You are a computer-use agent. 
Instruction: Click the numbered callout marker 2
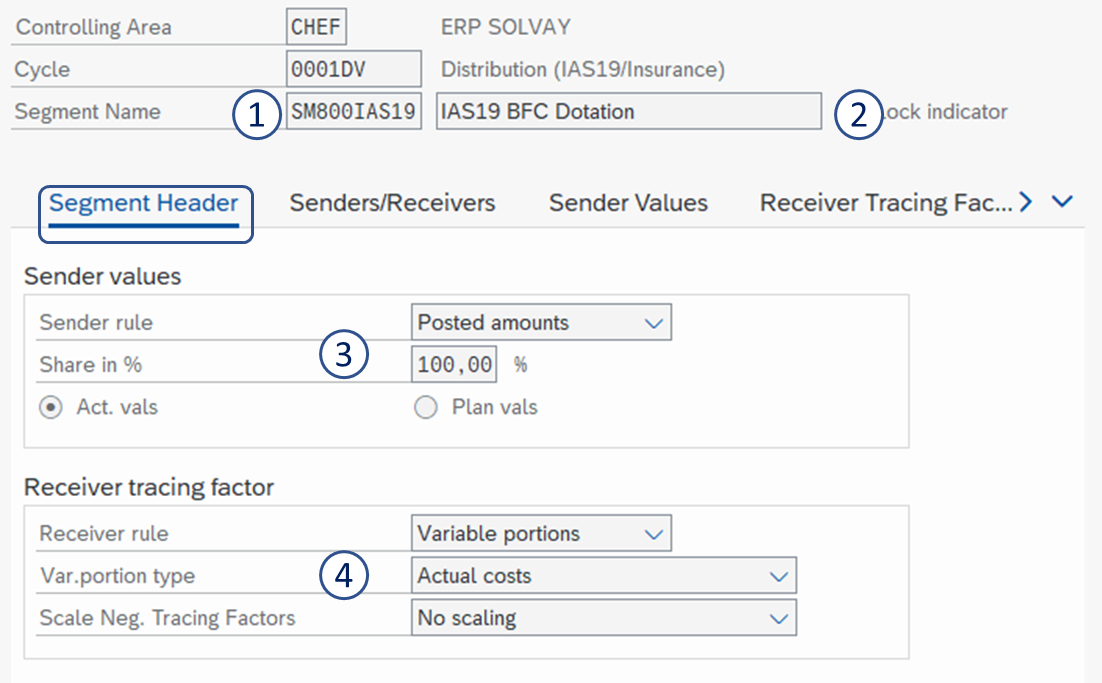pos(857,114)
